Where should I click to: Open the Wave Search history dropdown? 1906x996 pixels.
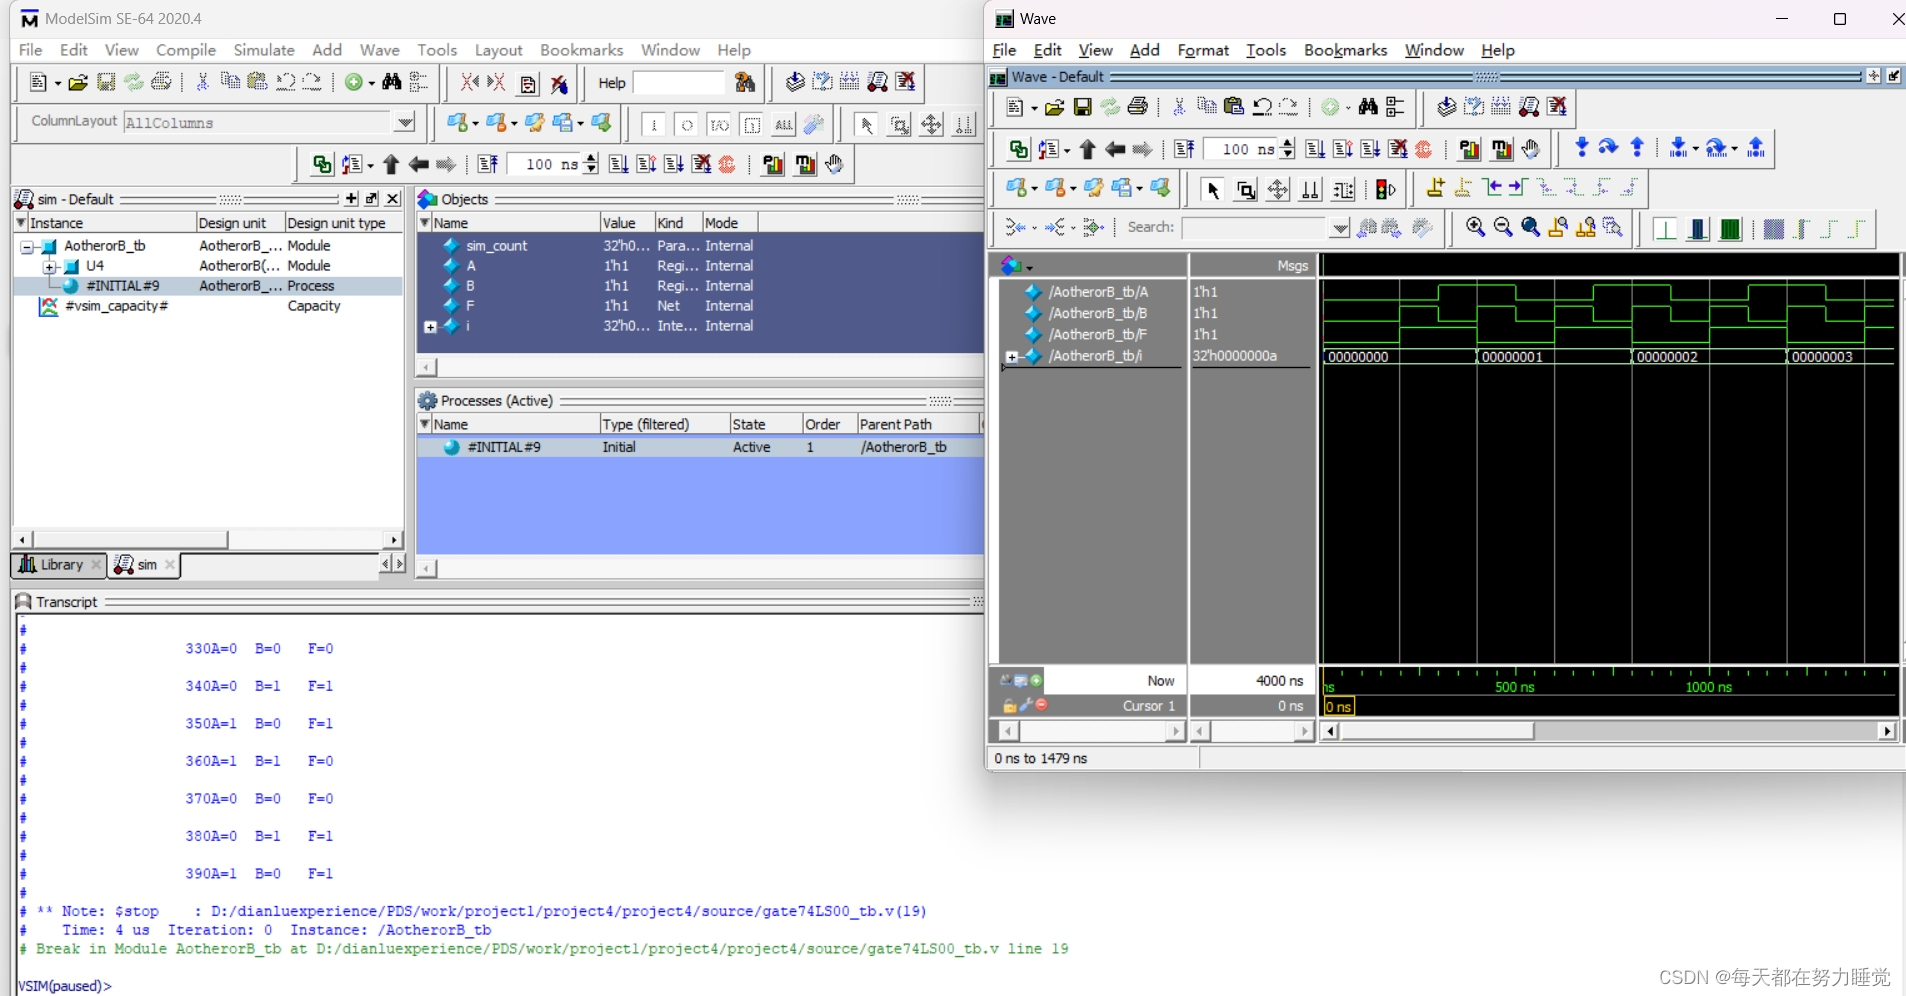point(1340,228)
